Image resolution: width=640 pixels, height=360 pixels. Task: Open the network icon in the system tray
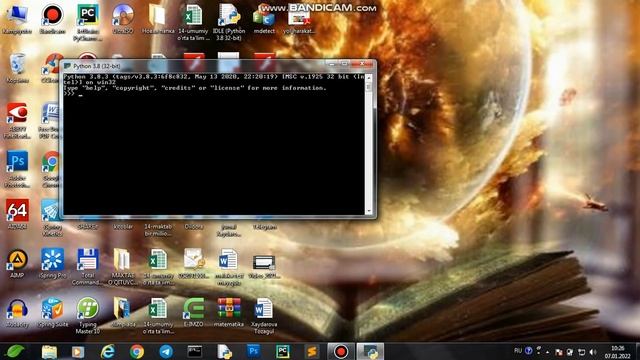click(x=582, y=352)
